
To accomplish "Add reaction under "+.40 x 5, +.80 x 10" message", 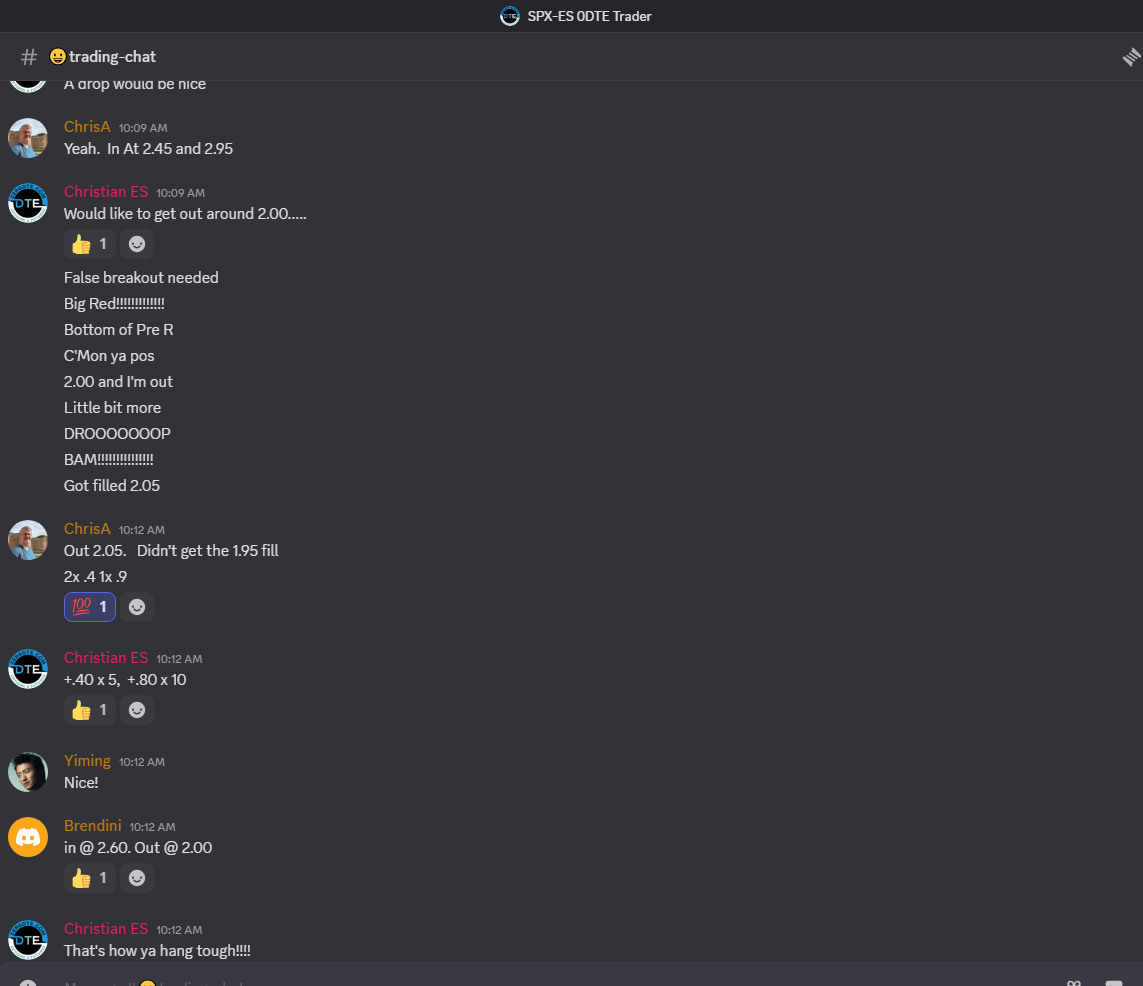I will pos(137,710).
